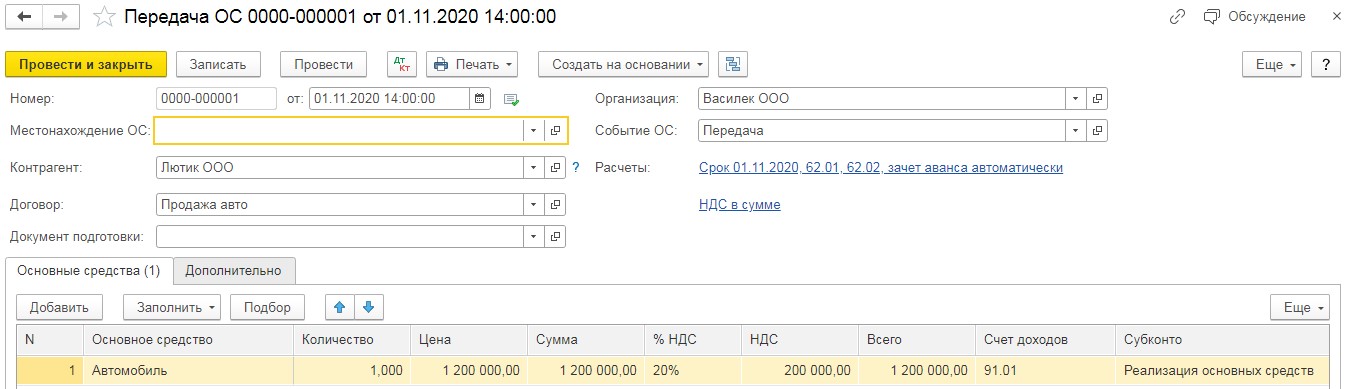Open Лютик ООО contractor card icon
This screenshot has width=1348, height=389.
(x=555, y=168)
